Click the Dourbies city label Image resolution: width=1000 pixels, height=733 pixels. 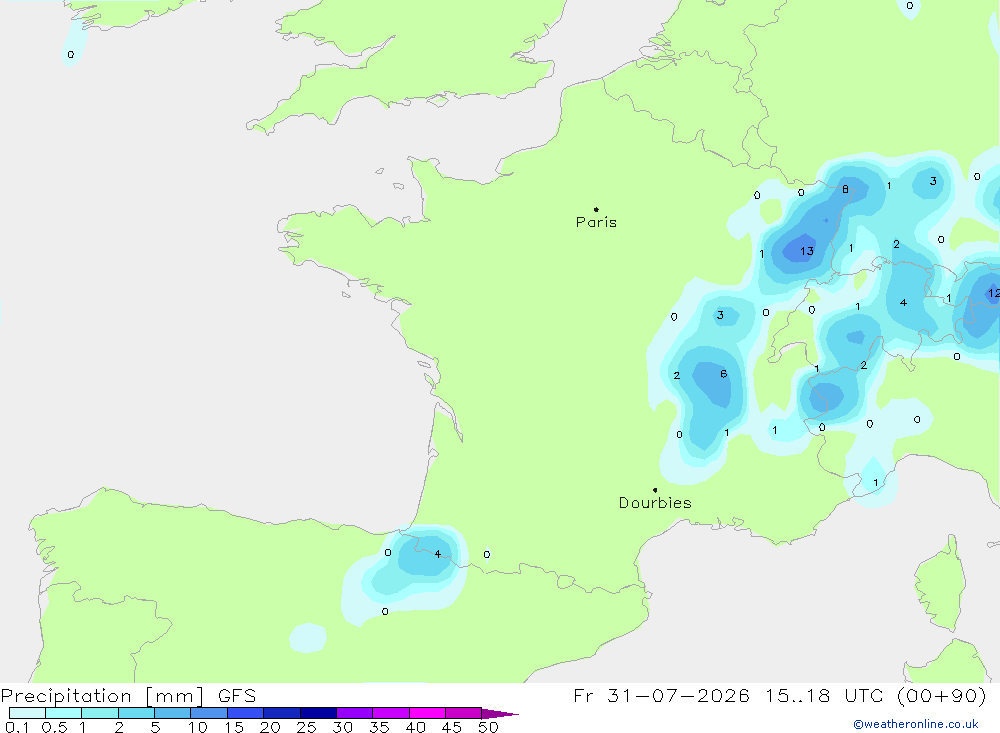tap(655, 503)
